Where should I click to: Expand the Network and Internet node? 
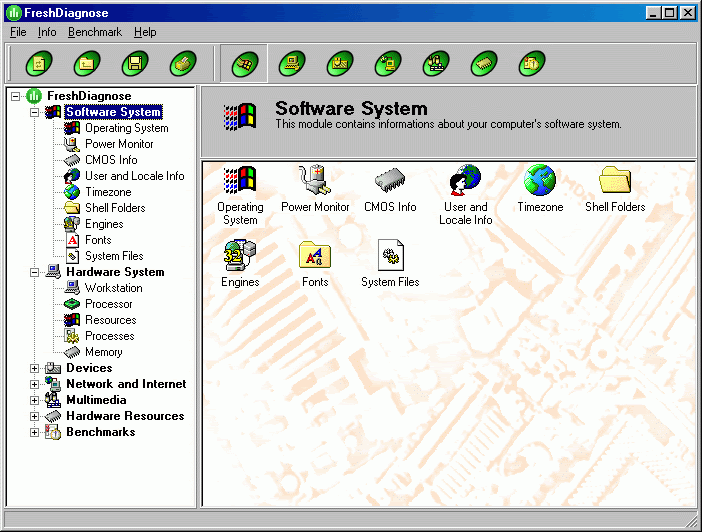click(35, 384)
